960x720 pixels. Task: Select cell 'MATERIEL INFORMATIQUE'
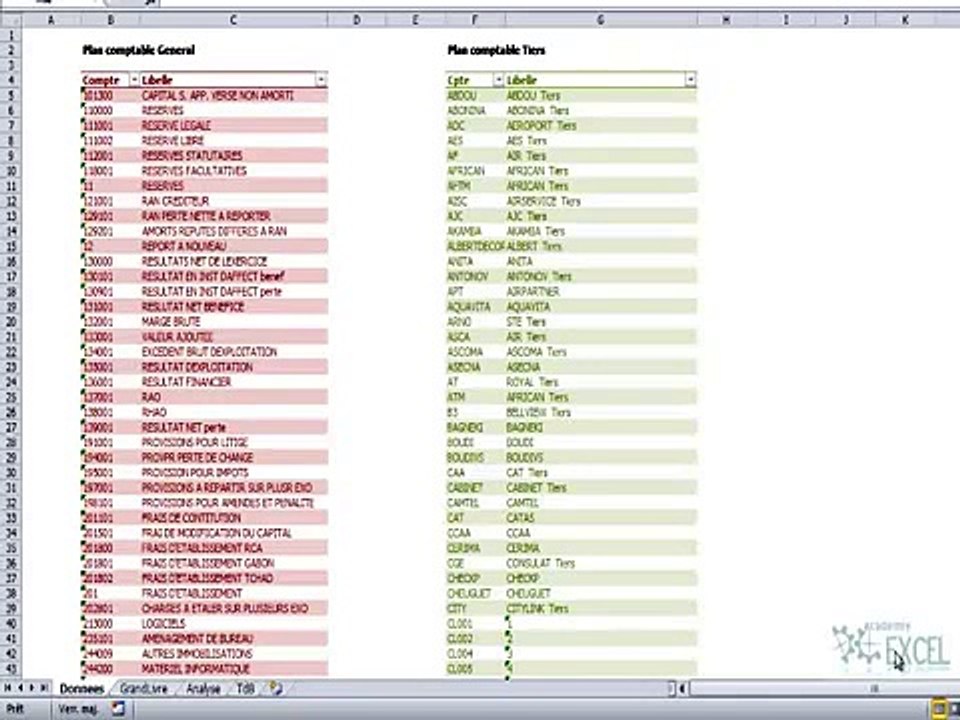234,669
